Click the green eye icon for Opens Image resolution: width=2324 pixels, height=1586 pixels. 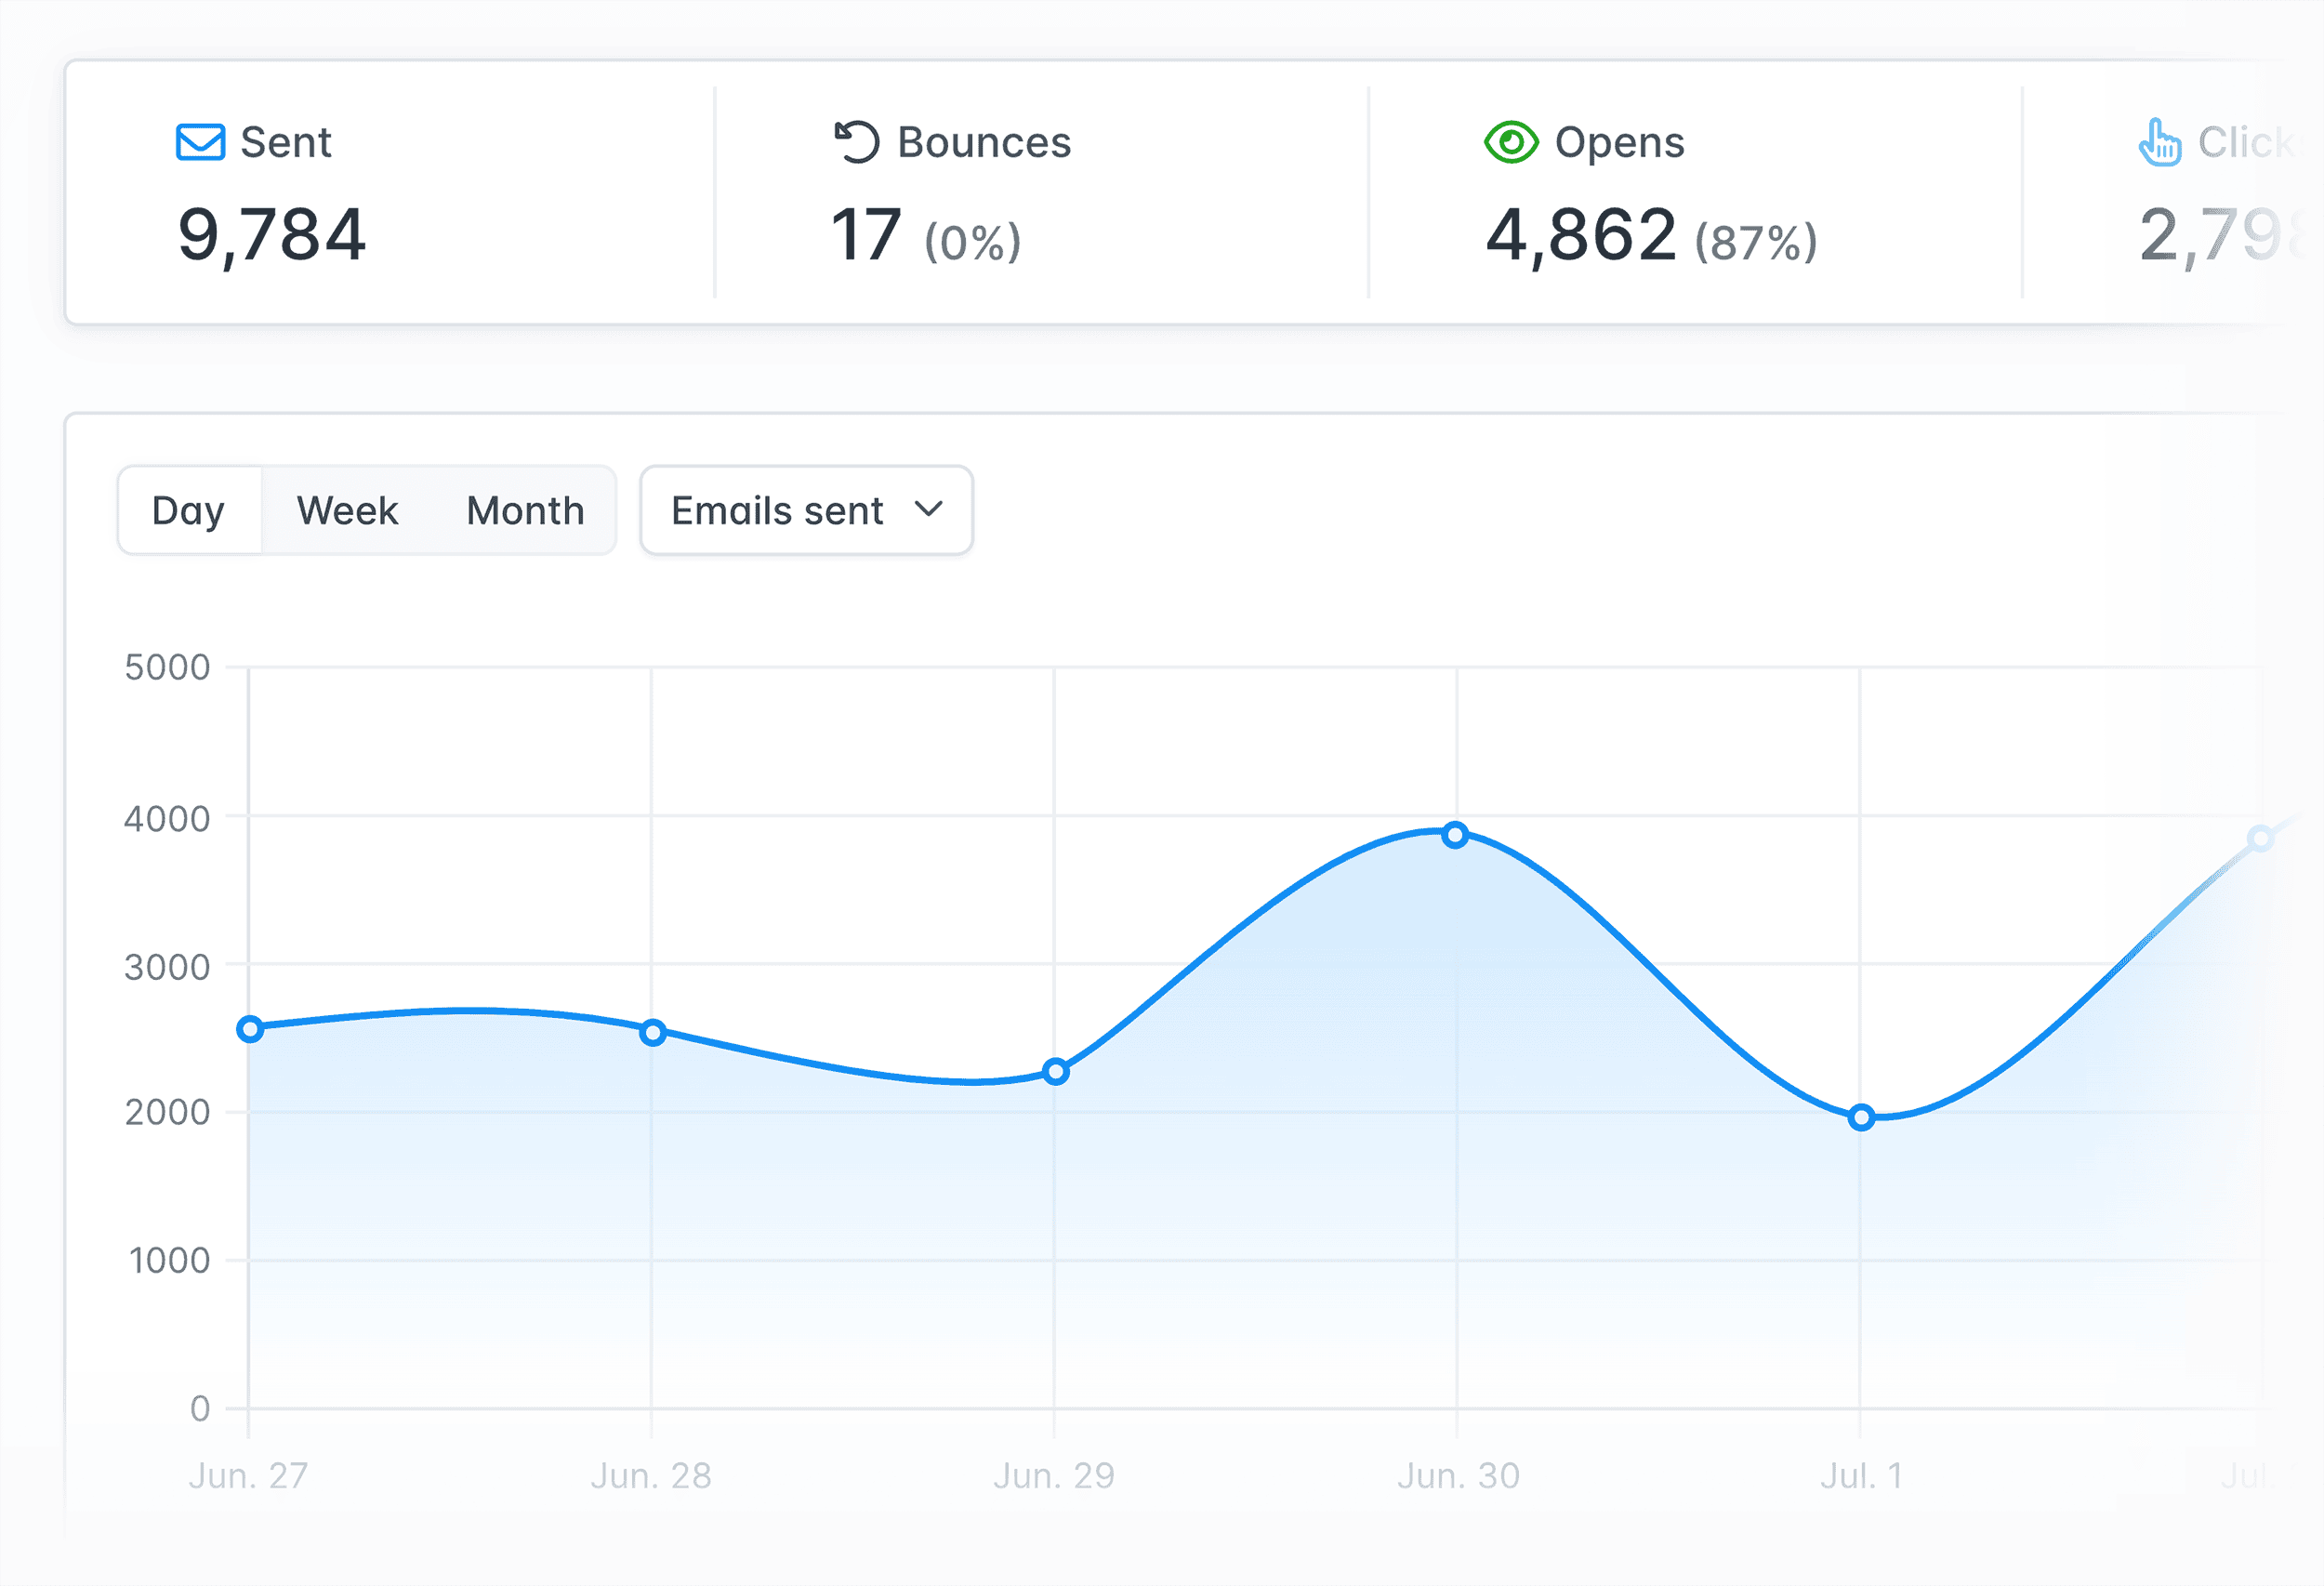[1512, 142]
